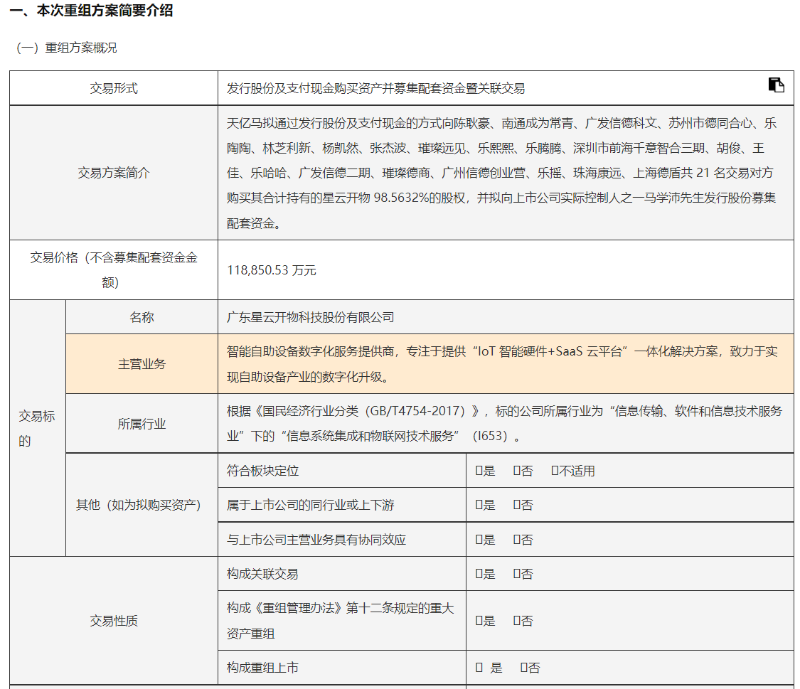The image size is (800, 689).
Task: Click company name 广东星云开物科技股份有限公司
Action: [310, 317]
